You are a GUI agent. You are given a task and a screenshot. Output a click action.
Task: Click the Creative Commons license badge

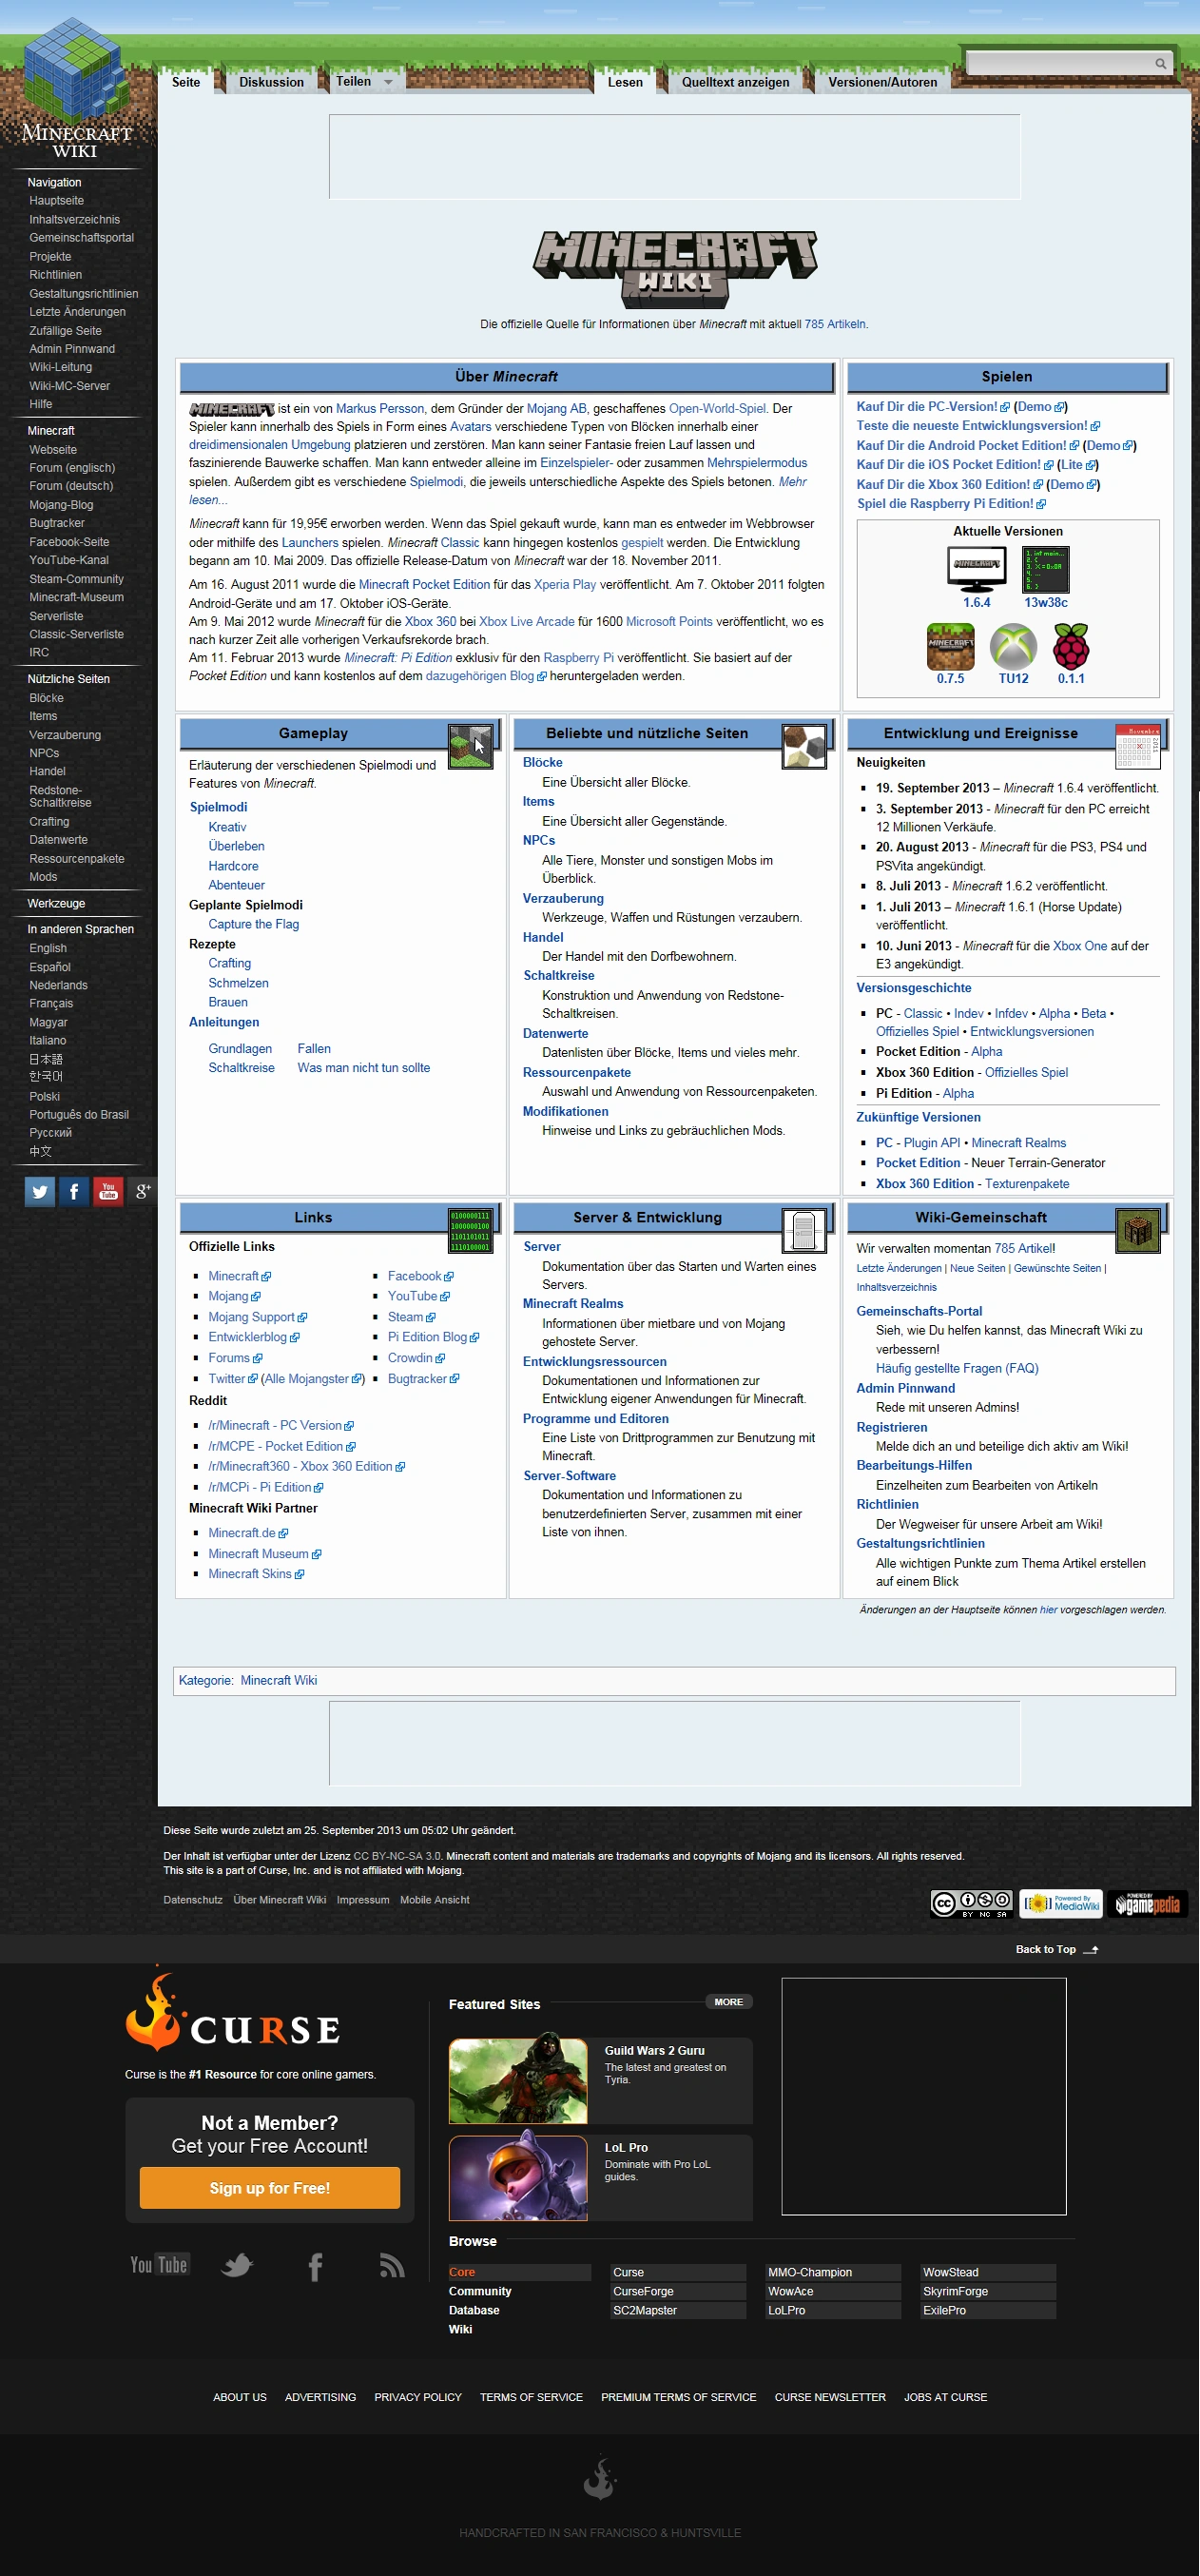(x=971, y=1903)
